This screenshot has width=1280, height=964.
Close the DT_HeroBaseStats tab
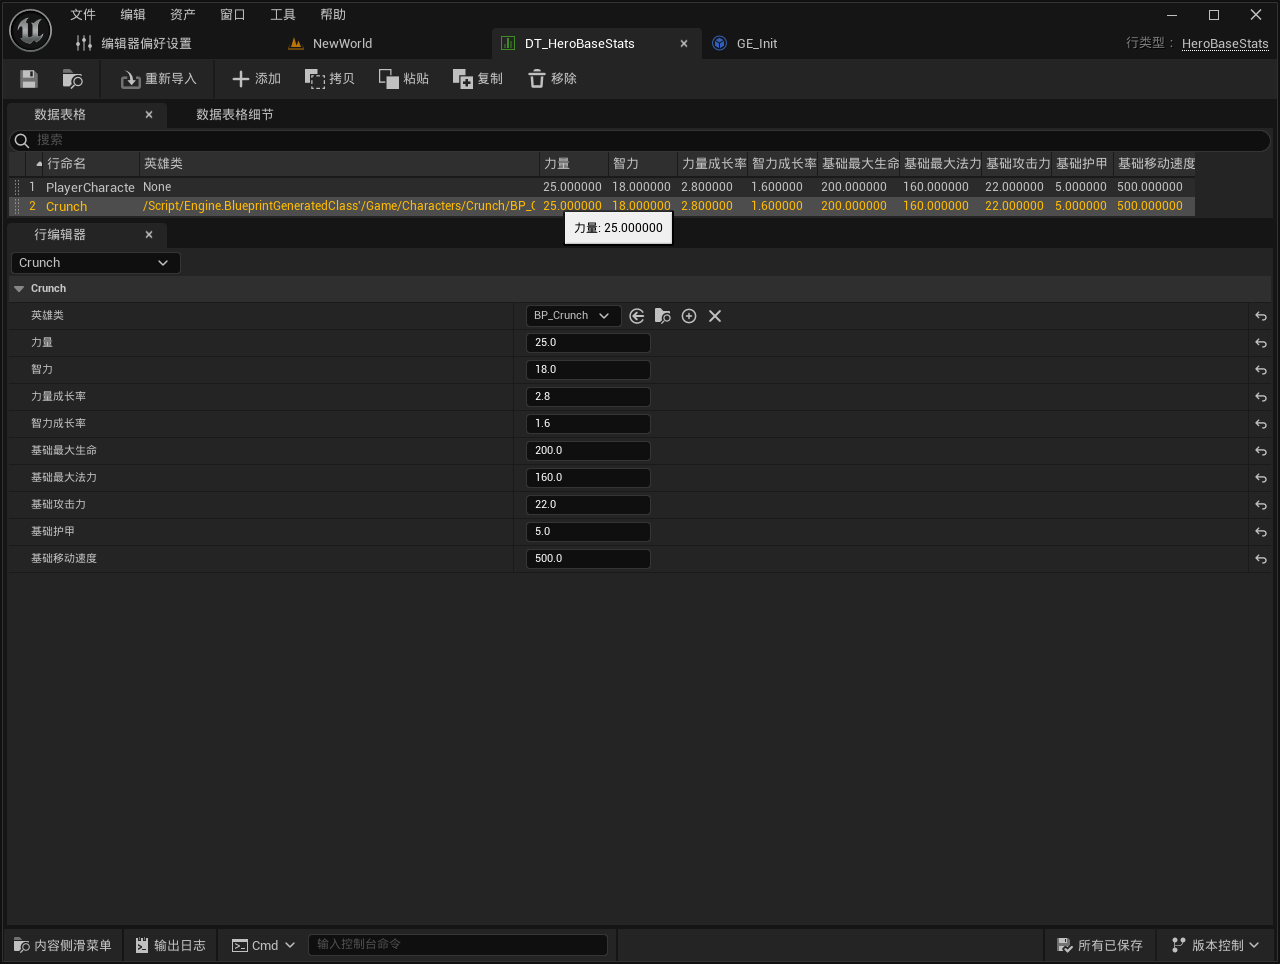point(684,44)
